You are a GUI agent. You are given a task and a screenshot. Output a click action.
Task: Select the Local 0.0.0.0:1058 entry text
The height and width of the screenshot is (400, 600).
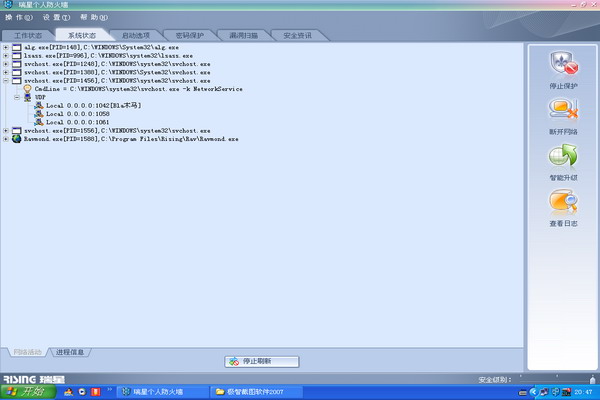[78, 114]
